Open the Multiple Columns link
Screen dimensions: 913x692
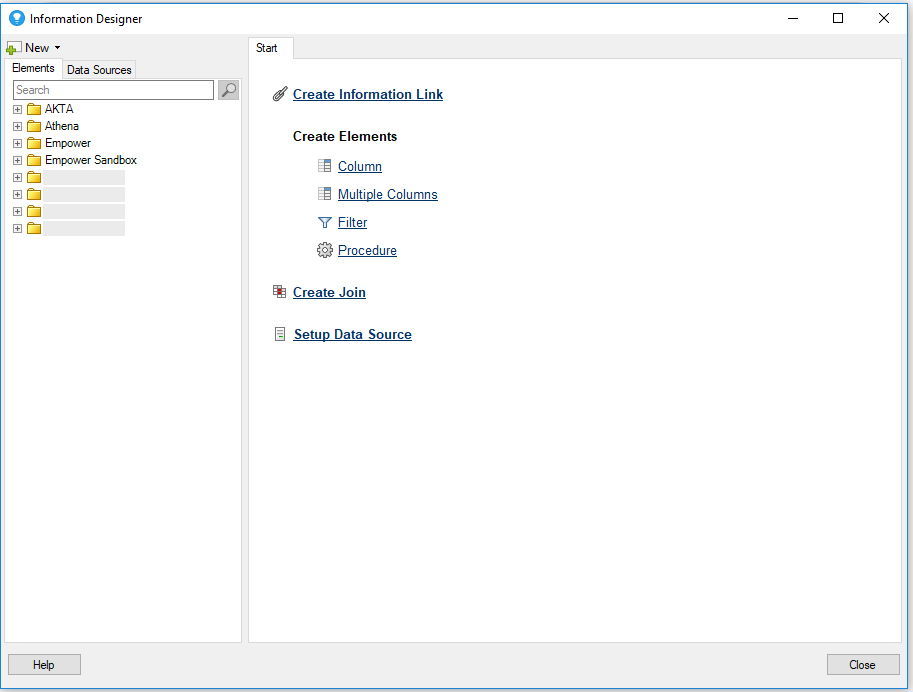pyautogui.click(x=388, y=195)
